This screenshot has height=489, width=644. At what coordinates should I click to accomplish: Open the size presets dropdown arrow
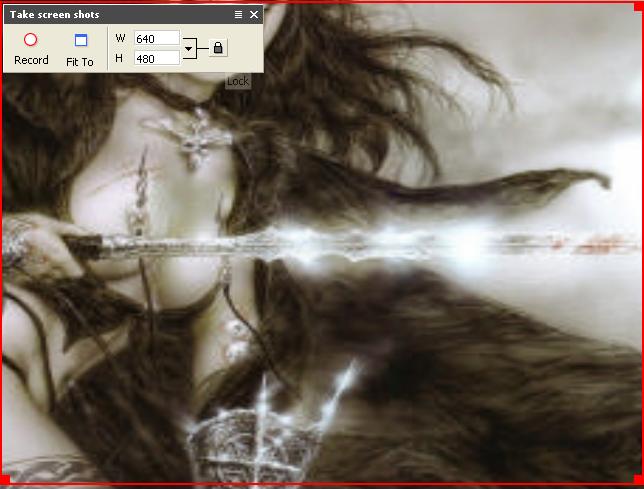click(x=188, y=49)
